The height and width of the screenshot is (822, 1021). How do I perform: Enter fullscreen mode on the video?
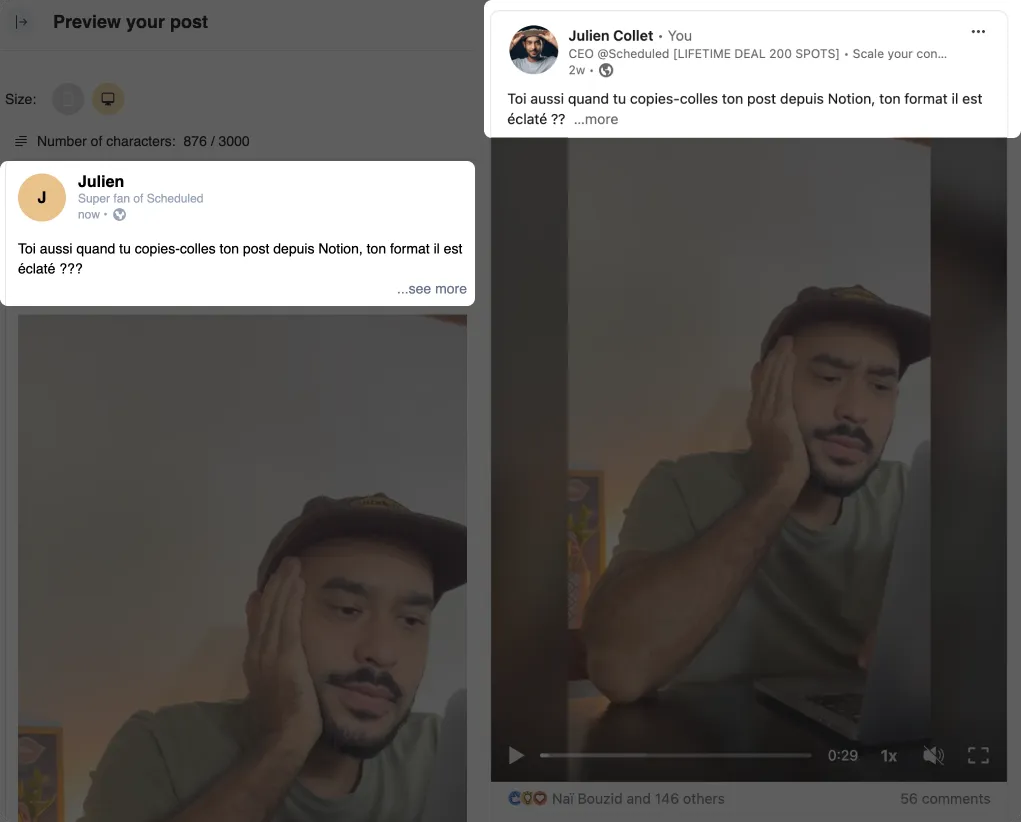coord(978,755)
